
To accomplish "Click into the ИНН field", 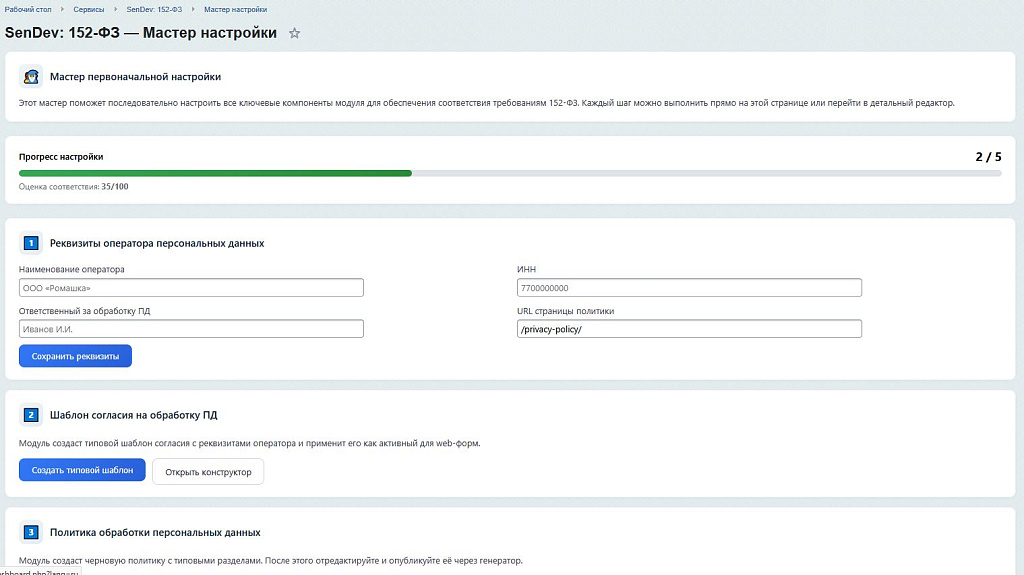I will click(x=689, y=288).
